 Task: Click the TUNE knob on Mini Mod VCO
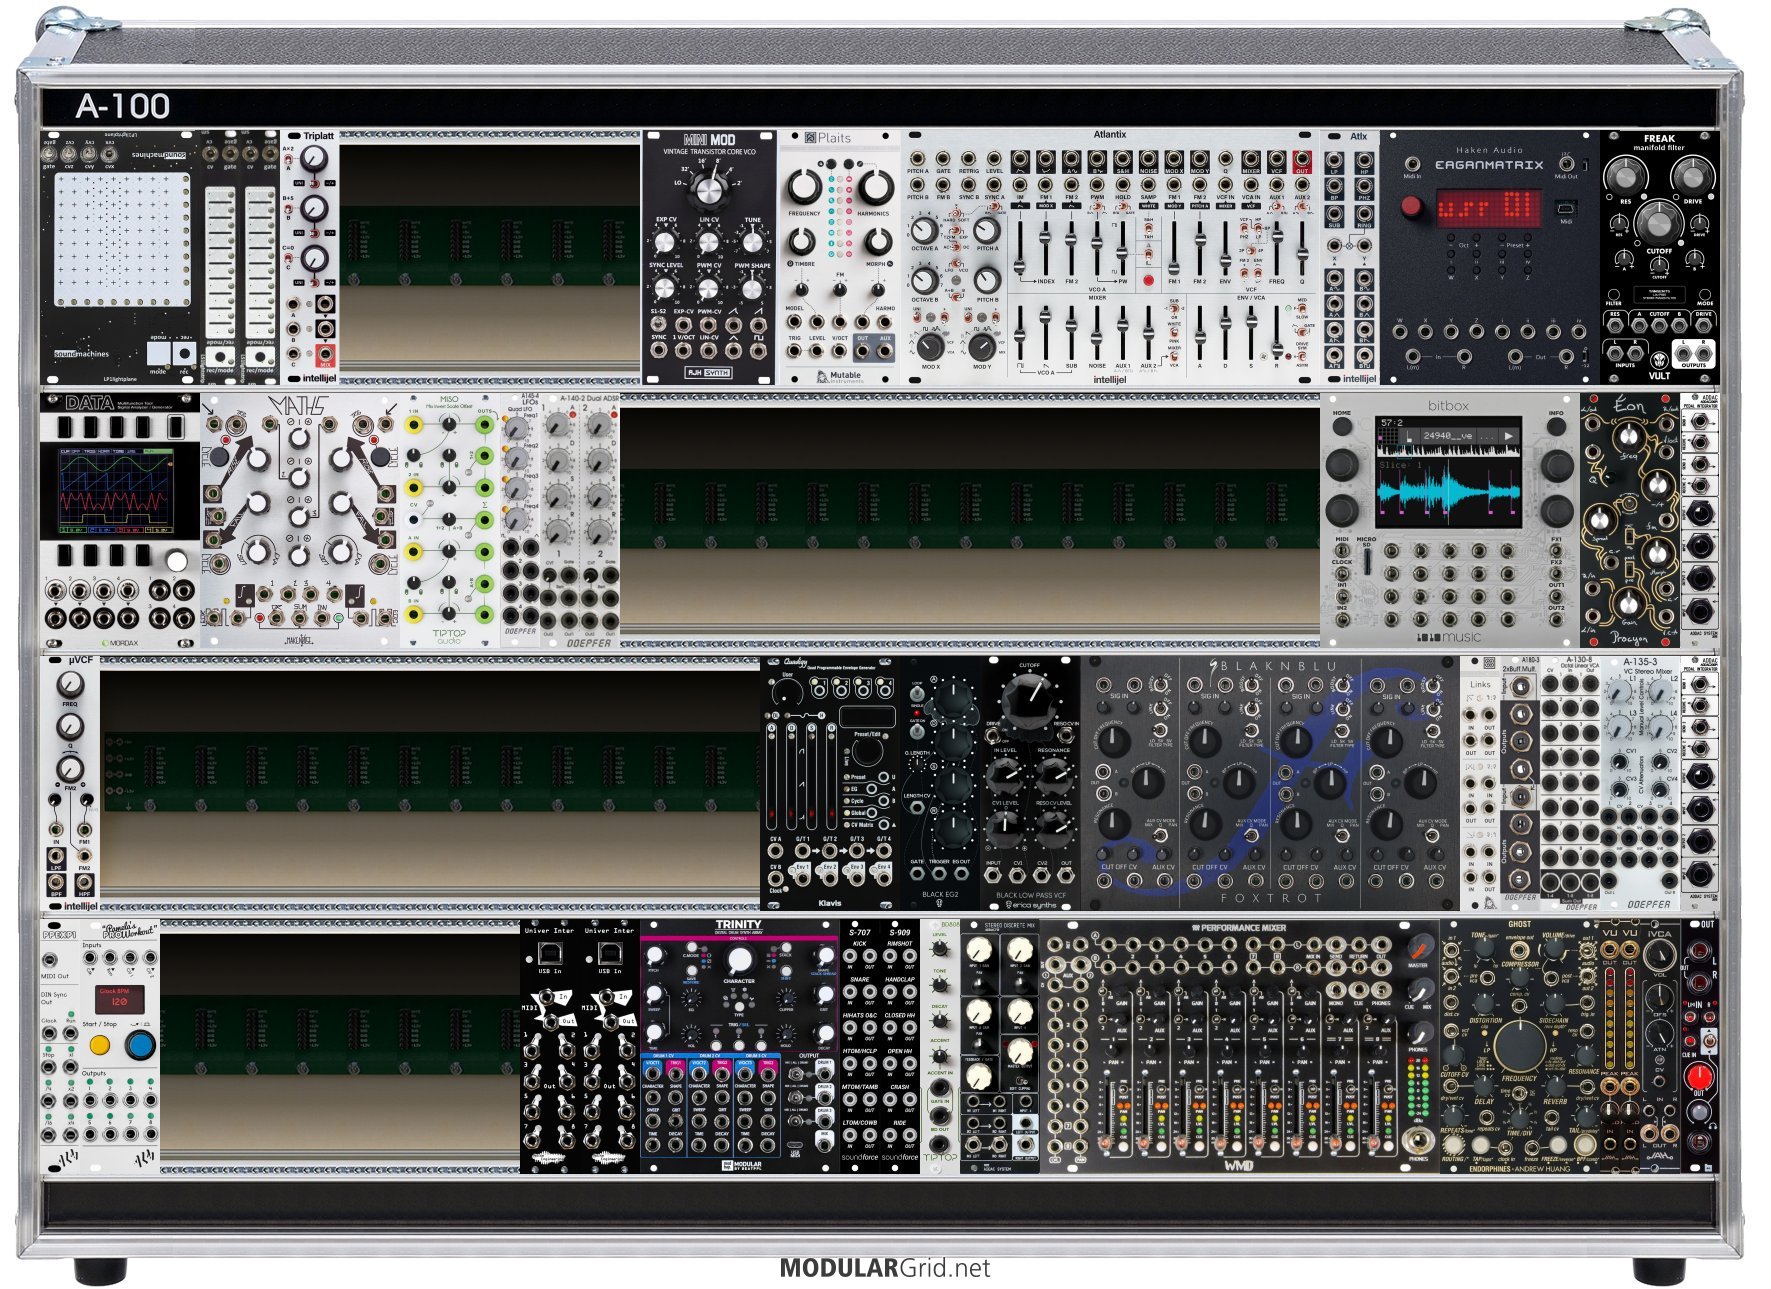[752, 243]
